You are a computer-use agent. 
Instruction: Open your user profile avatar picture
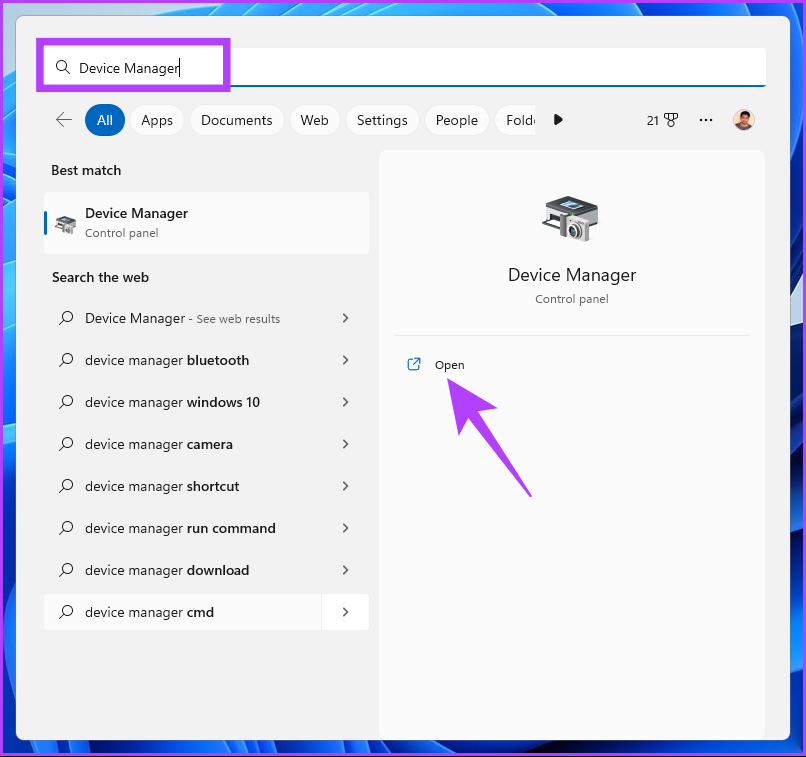[743, 119]
